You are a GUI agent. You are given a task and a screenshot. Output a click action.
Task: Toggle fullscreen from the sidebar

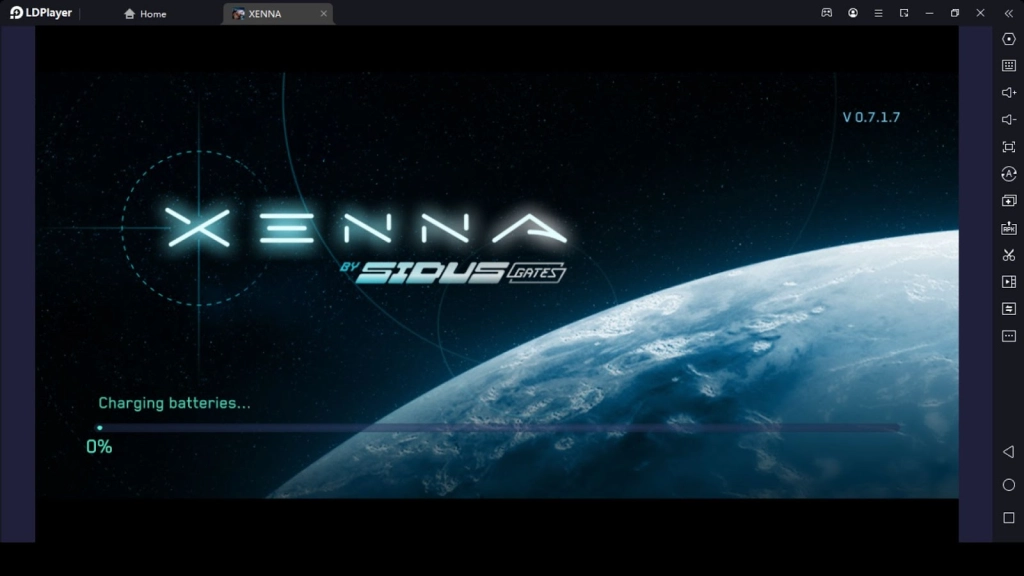pos(1008,147)
